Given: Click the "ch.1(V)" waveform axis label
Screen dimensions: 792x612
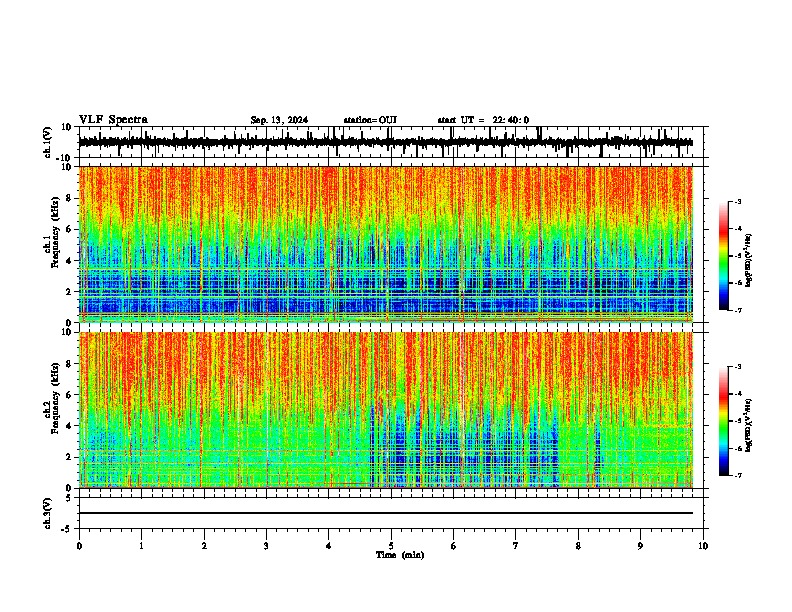Looking at the screenshot, I should 47,142.
